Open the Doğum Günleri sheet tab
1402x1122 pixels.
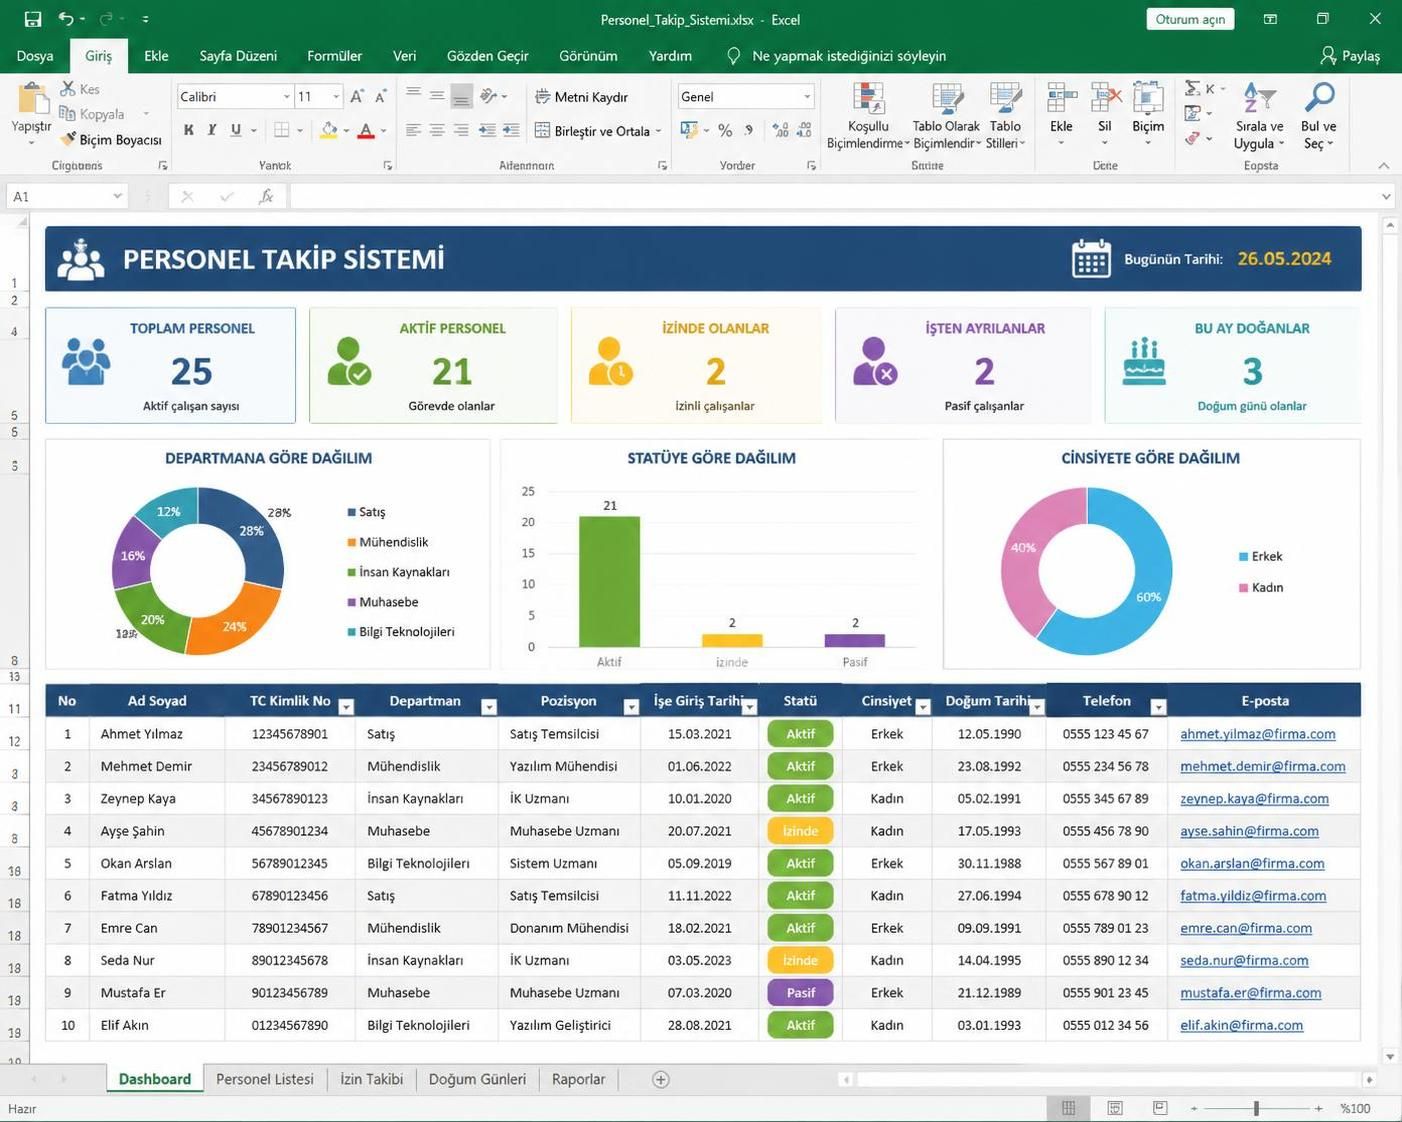[x=477, y=1079]
